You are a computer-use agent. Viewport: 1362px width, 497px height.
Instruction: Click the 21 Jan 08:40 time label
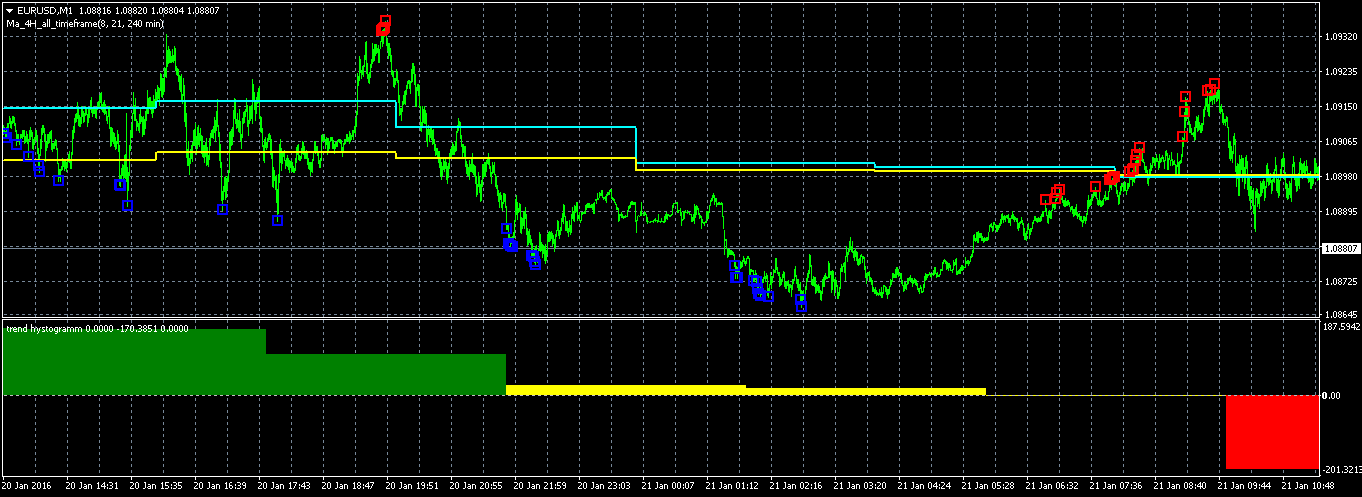[1181, 486]
